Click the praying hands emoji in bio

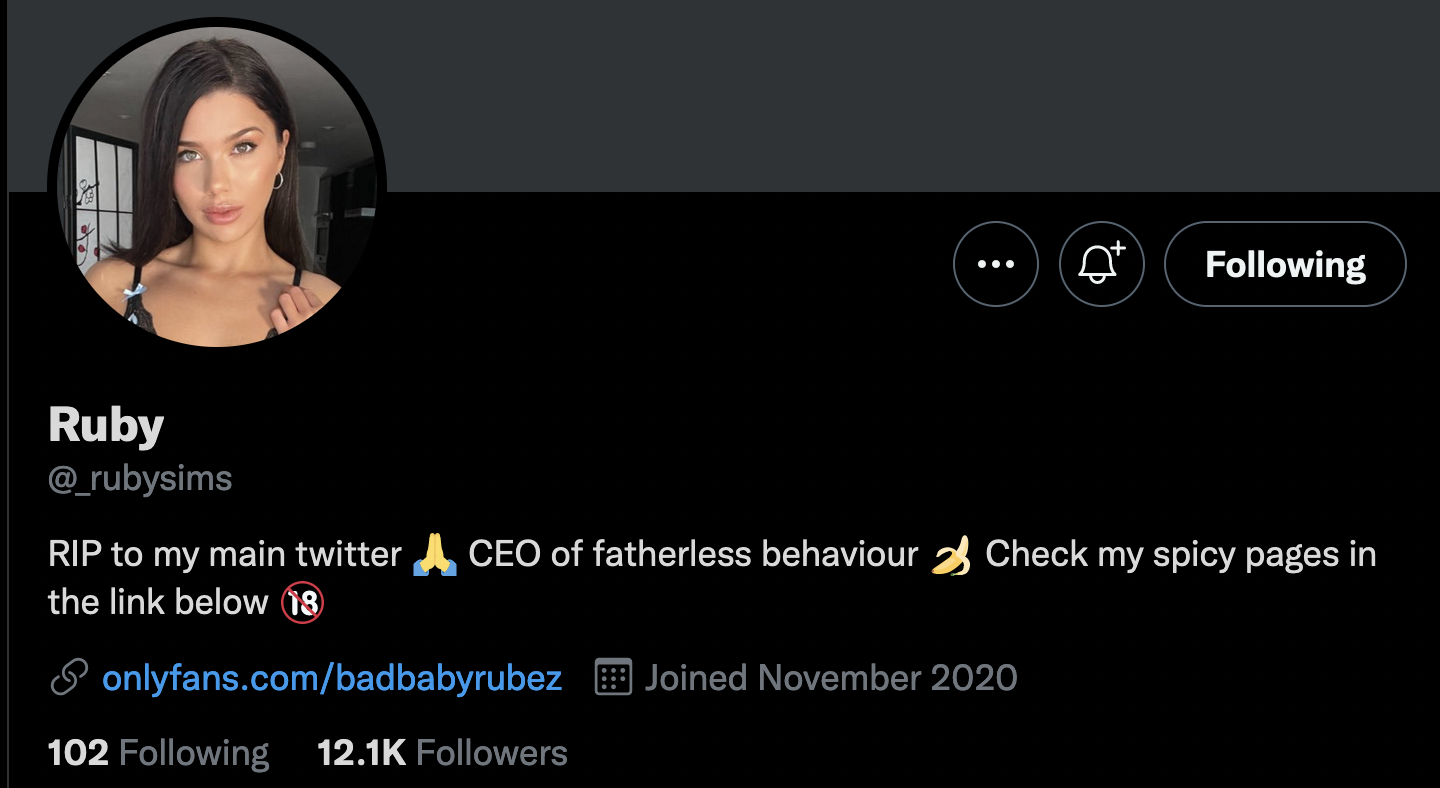click(434, 554)
